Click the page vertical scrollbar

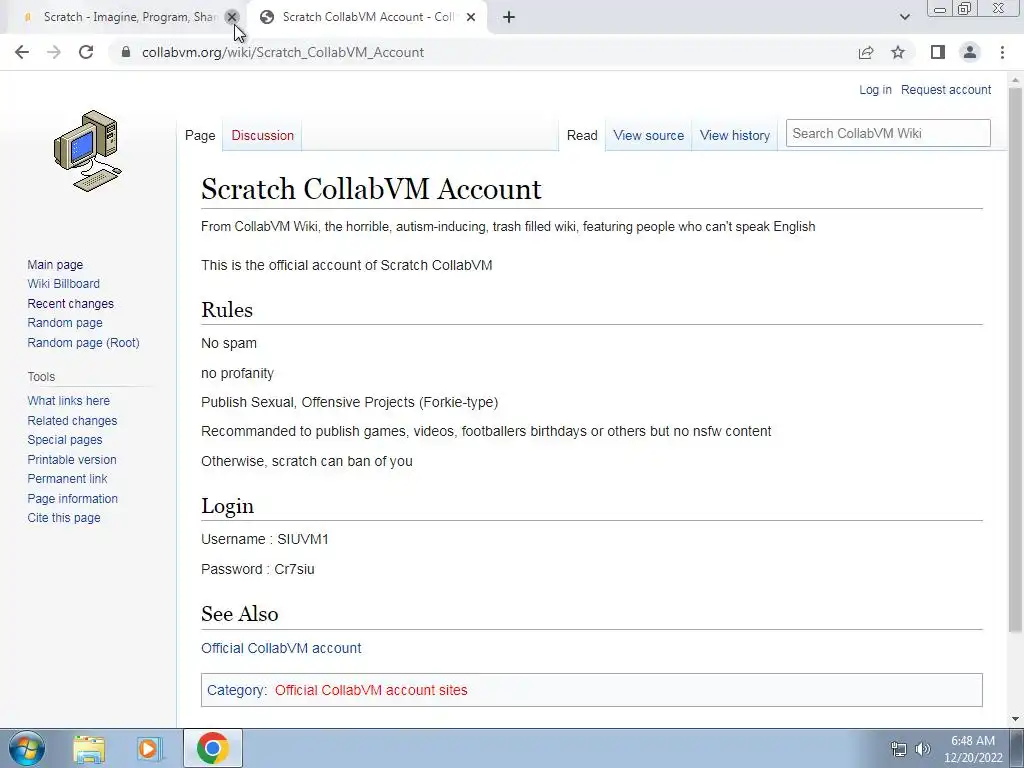click(x=1015, y=359)
